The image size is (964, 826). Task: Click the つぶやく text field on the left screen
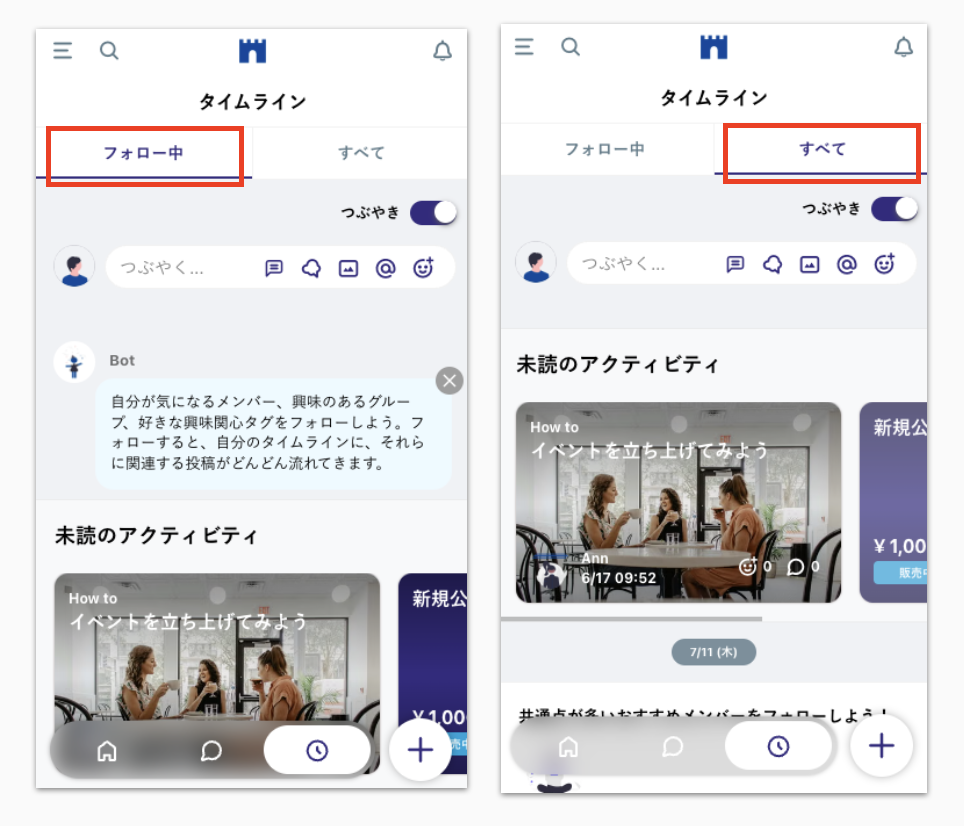(185, 268)
